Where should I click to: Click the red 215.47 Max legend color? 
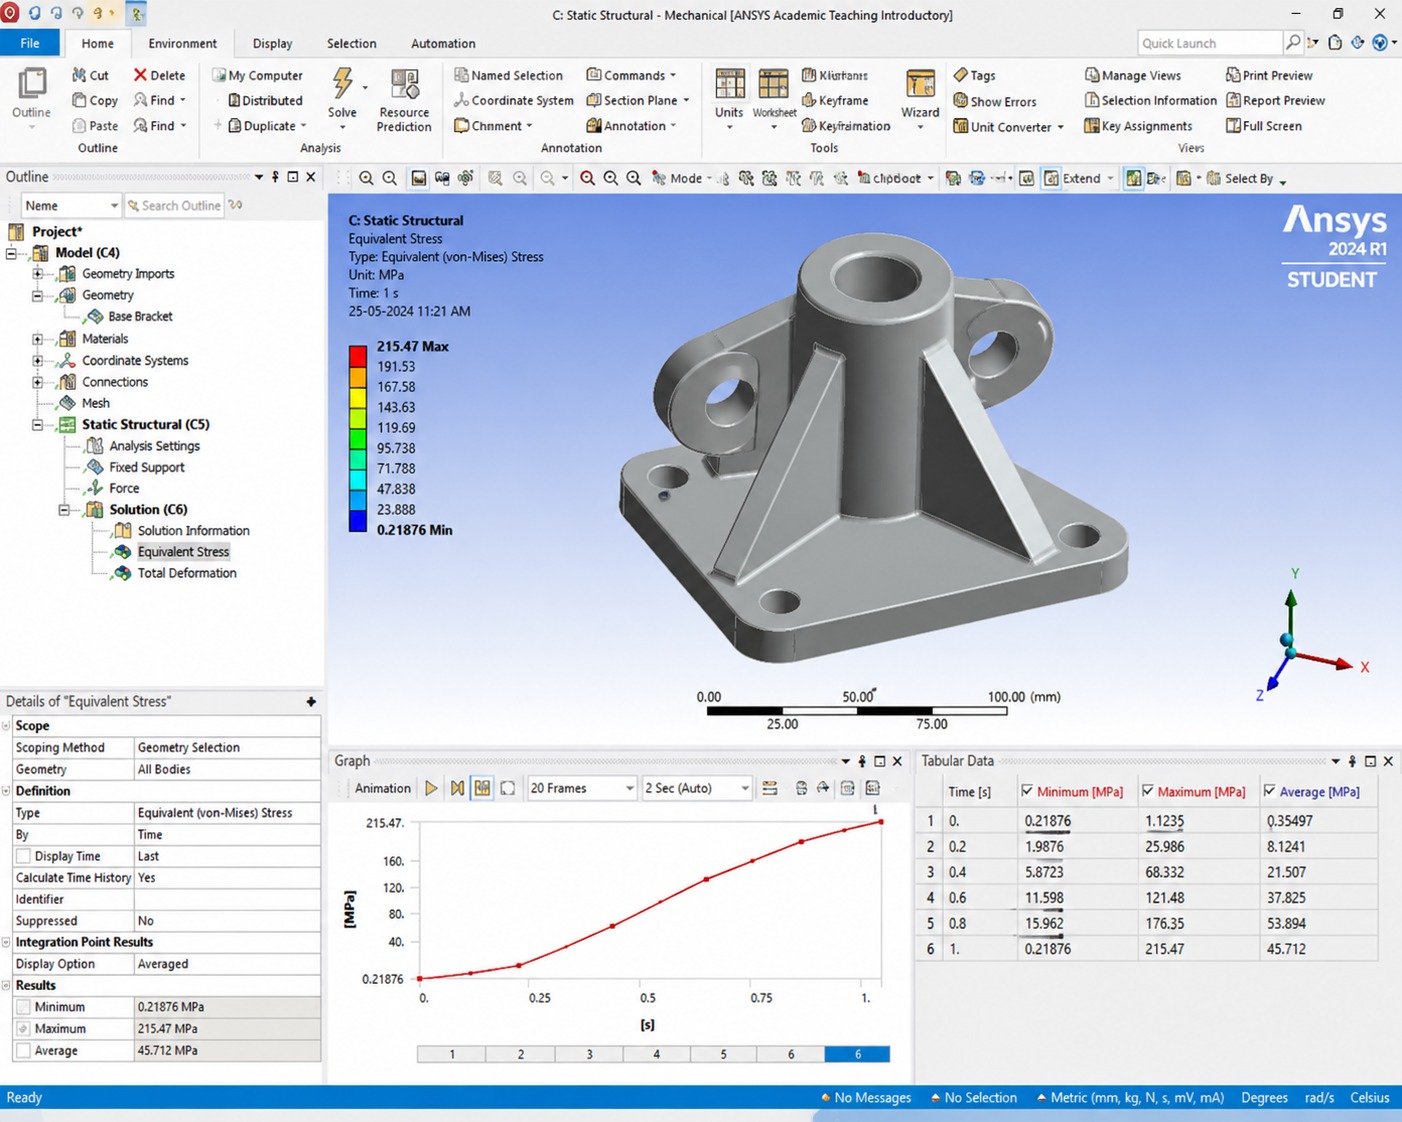(x=357, y=356)
